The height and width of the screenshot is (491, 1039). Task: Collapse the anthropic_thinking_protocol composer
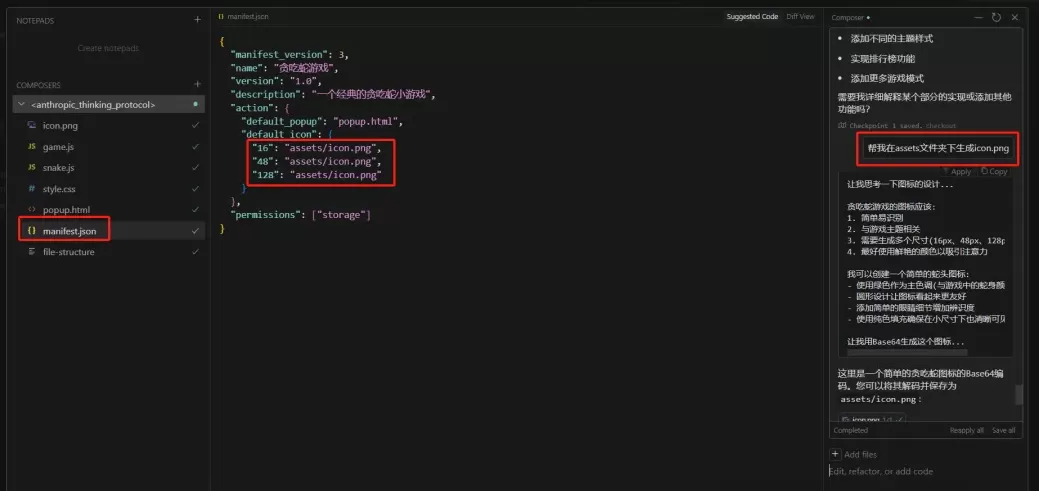click(x=22, y=104)
